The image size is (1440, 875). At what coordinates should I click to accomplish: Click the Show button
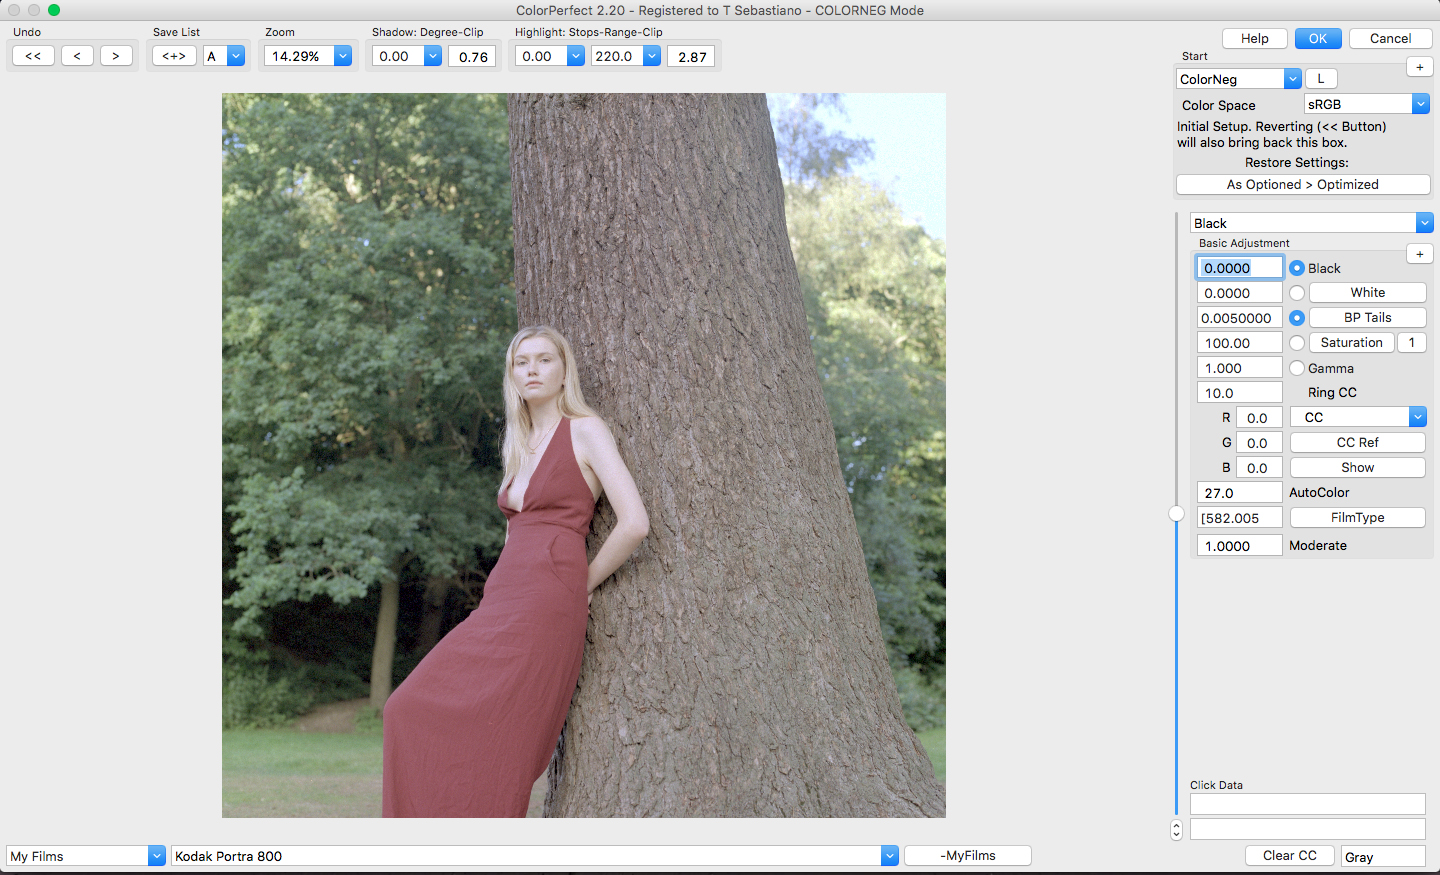pos(1358,467)
